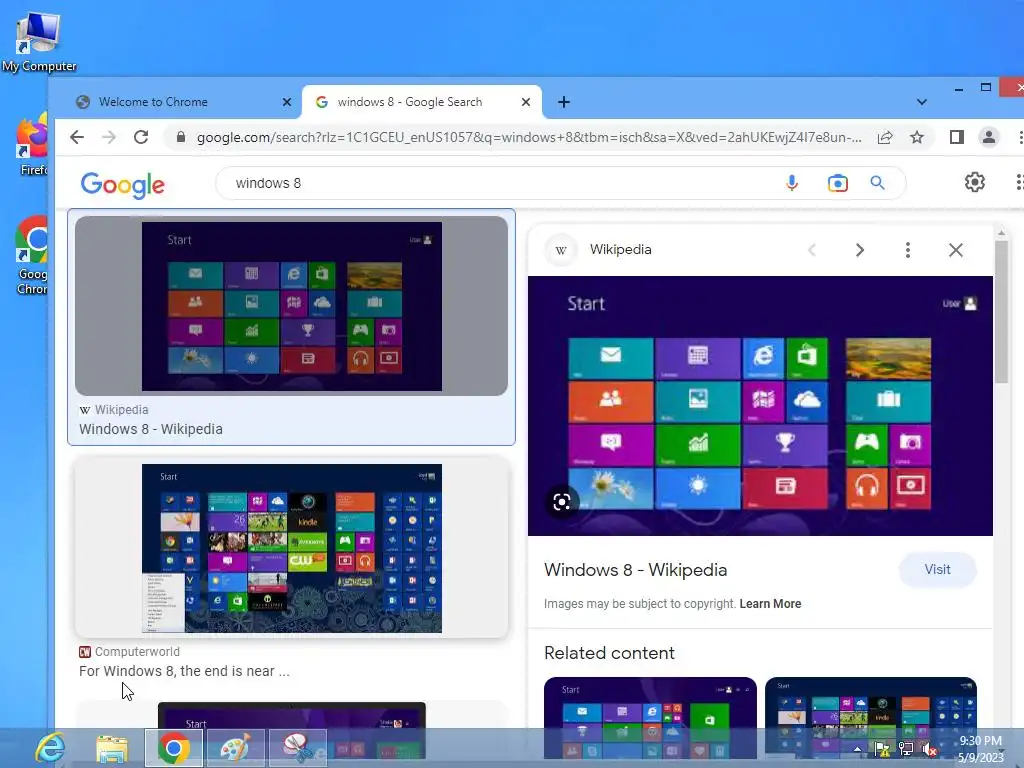
Task: Select the Wikipedia Windows 8 result thumbnail
Action: click(291, 306)
